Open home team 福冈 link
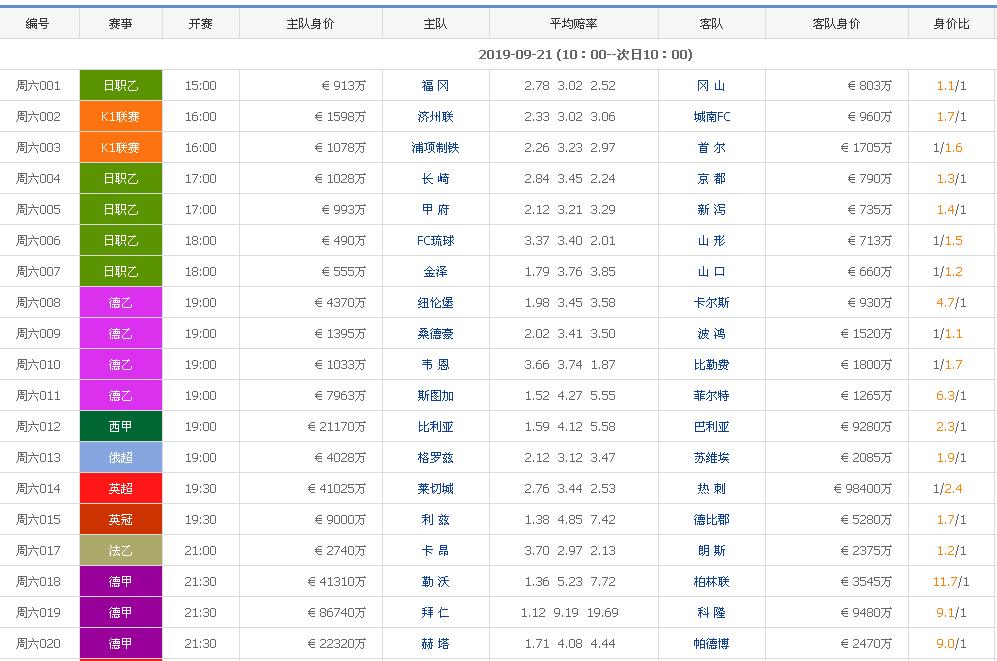 435,86
